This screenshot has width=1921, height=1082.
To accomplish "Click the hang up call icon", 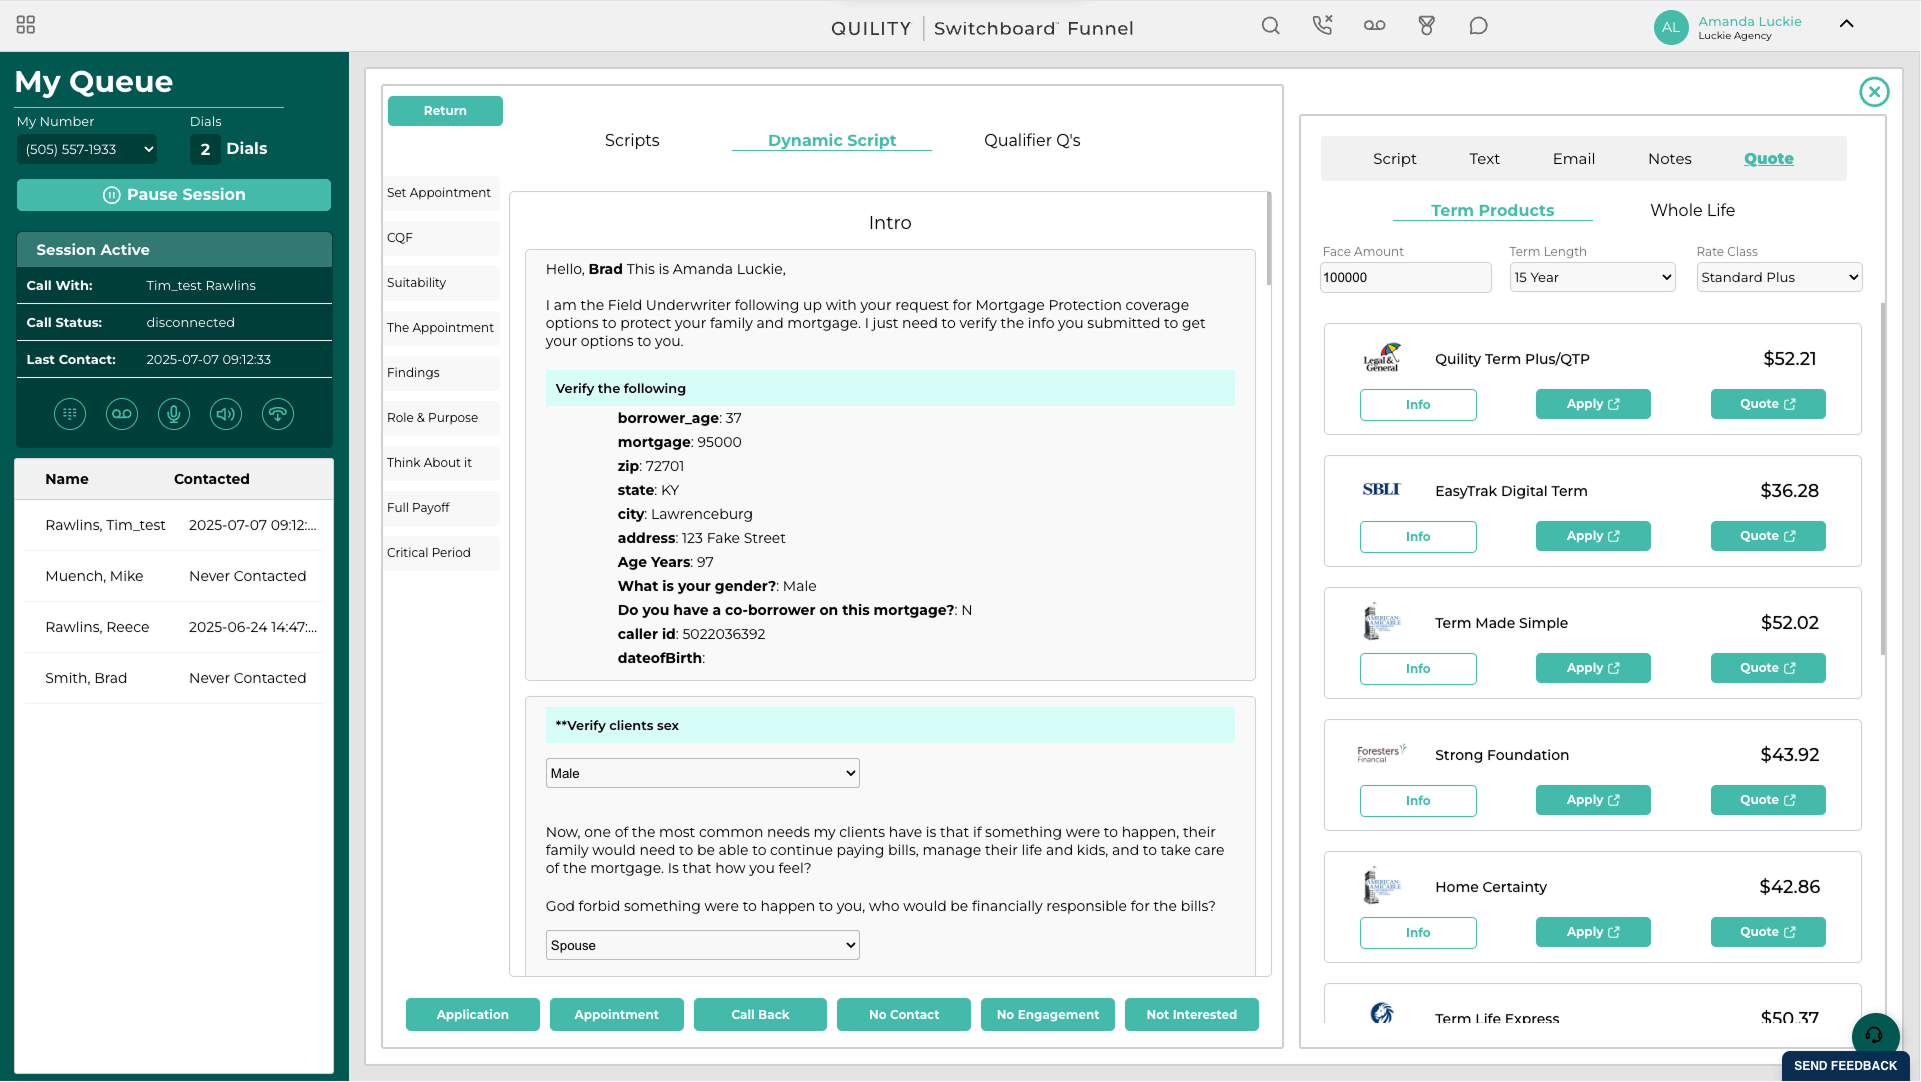I will pos(278,414).
